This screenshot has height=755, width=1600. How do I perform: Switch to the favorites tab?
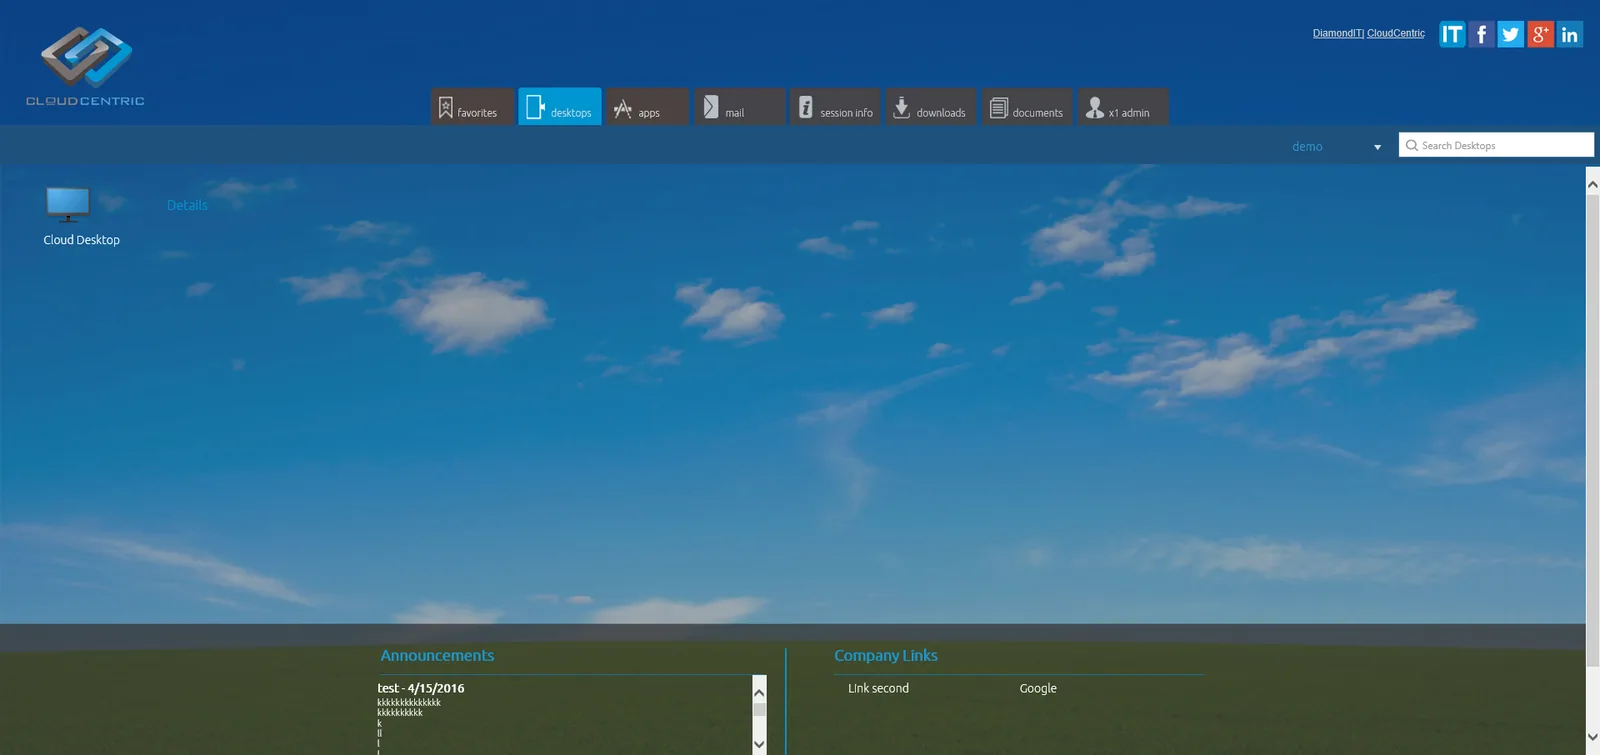(x=472, y=107)
